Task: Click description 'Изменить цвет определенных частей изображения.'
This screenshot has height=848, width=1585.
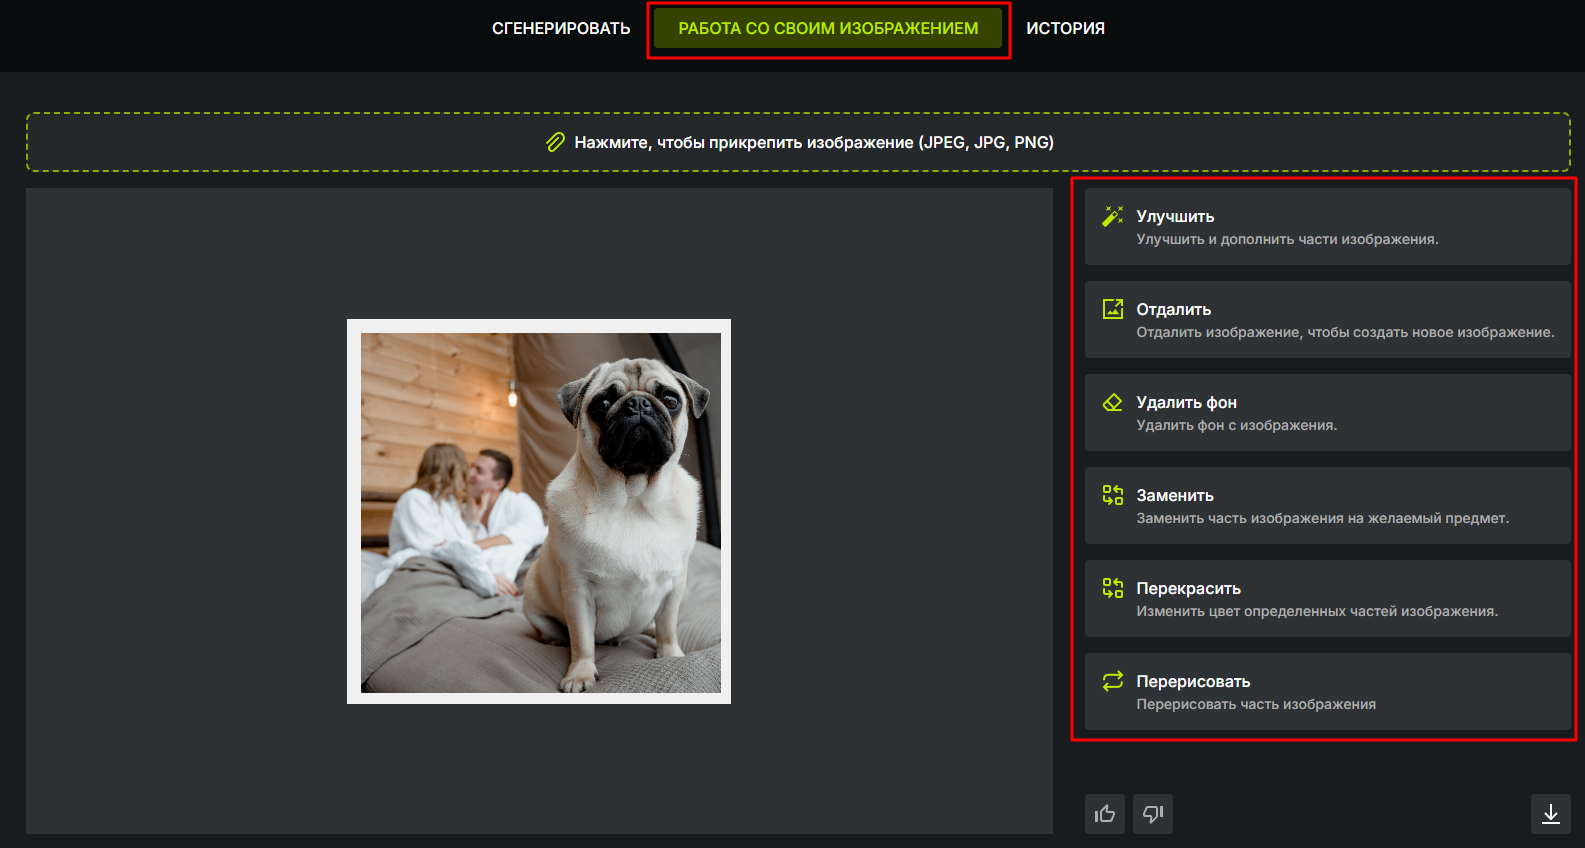Action: pos(1317,611)
